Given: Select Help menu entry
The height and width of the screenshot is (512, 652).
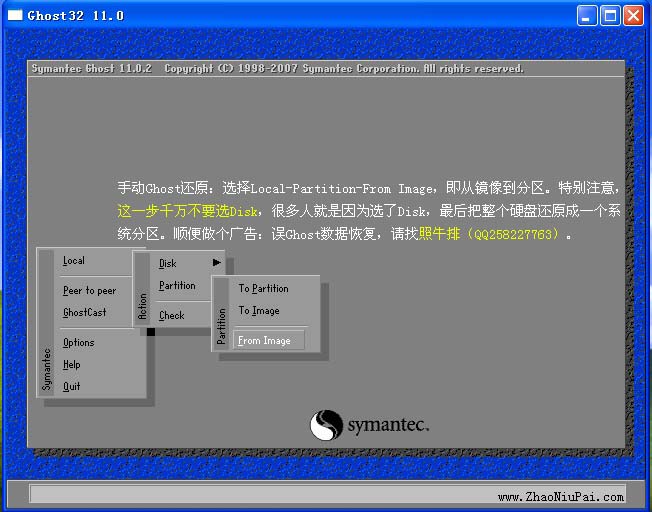Looking at the screenshot, I should (x=72, y=364).
